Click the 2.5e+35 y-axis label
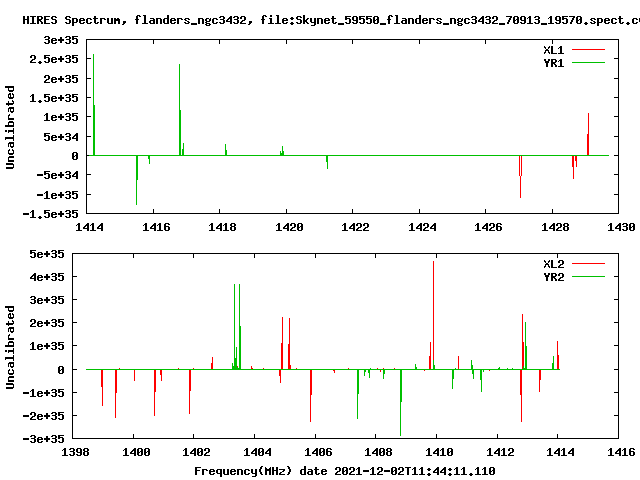This screenshot has width=640, height=480. [x=54, y=60]
